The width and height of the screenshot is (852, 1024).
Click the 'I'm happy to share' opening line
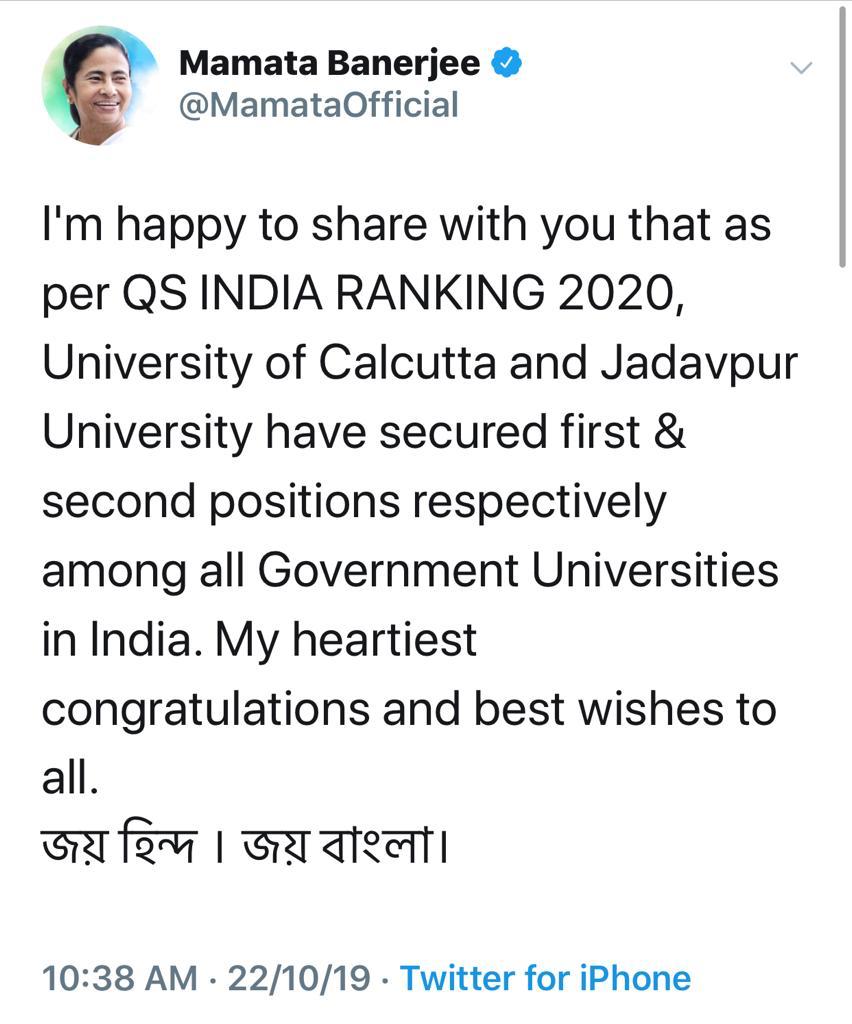[x=237, y=225]
